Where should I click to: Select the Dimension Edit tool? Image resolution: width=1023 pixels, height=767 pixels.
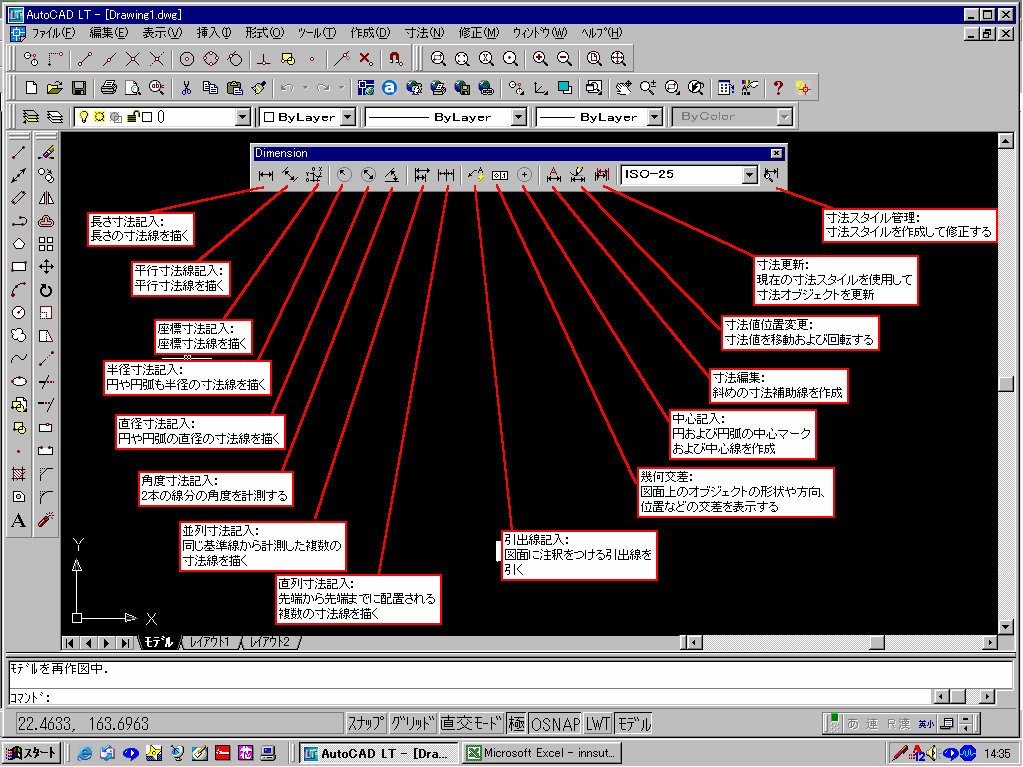click(x=554, y=175)
